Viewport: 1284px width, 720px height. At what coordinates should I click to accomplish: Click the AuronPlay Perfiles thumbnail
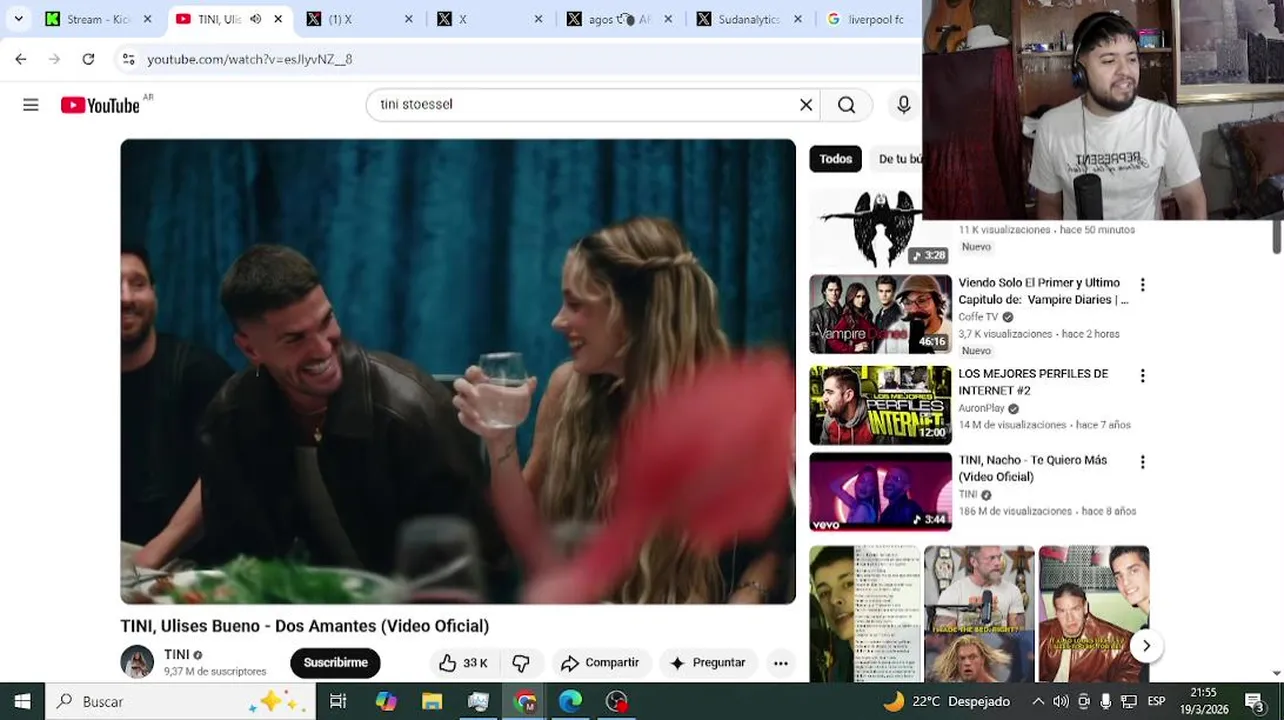tap(880, 405)
